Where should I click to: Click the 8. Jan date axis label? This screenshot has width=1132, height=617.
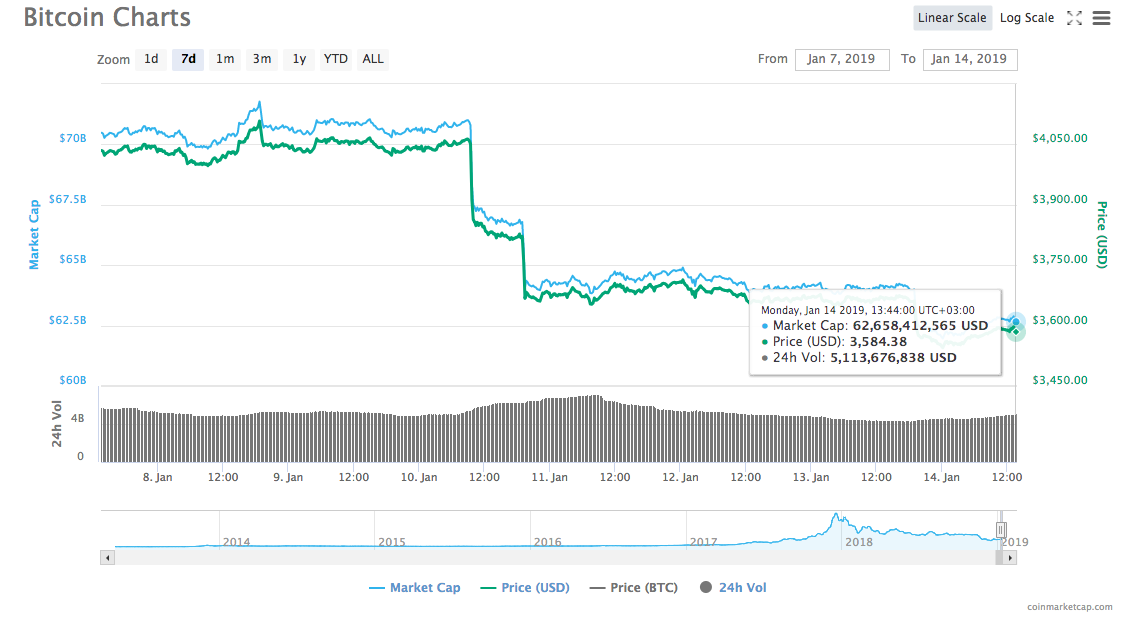157,477
